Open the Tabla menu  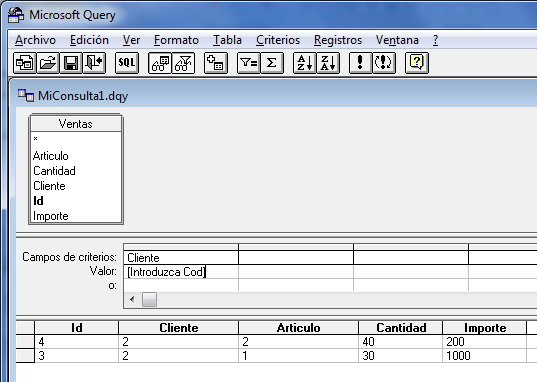tap(227, 40)
